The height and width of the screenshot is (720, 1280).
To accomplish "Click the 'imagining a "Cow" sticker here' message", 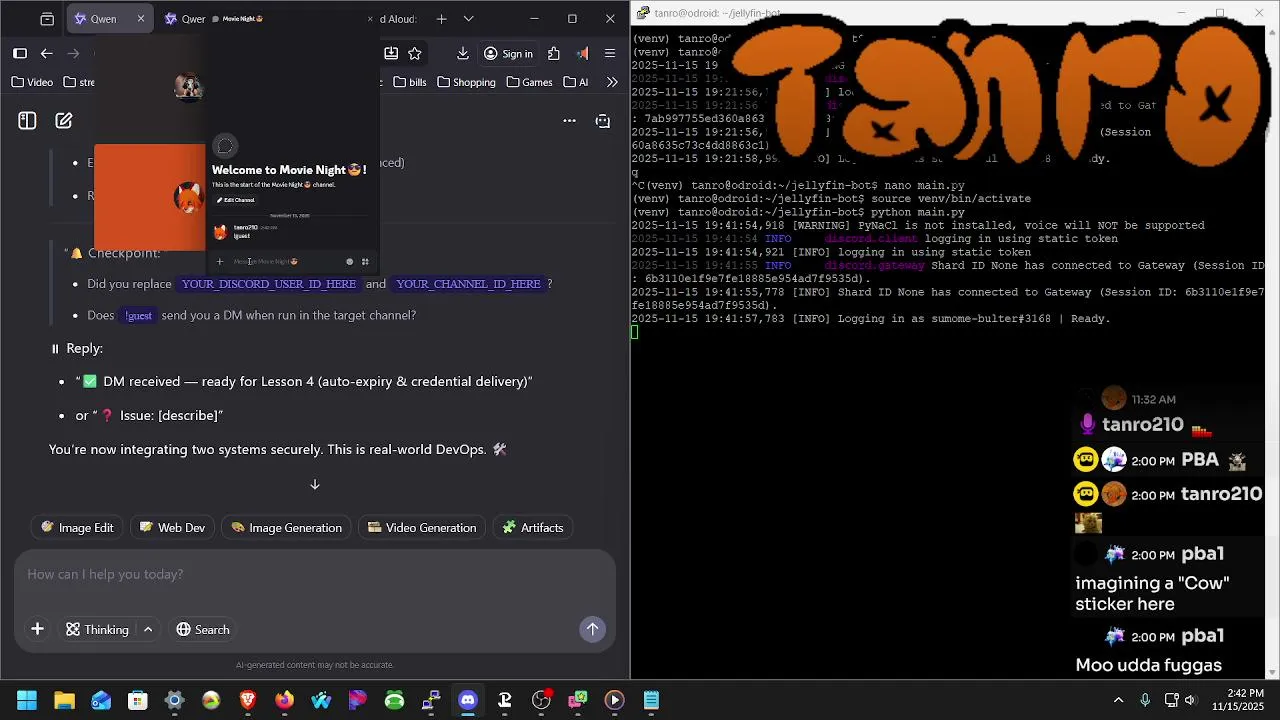I will (x=1152, y=593).
